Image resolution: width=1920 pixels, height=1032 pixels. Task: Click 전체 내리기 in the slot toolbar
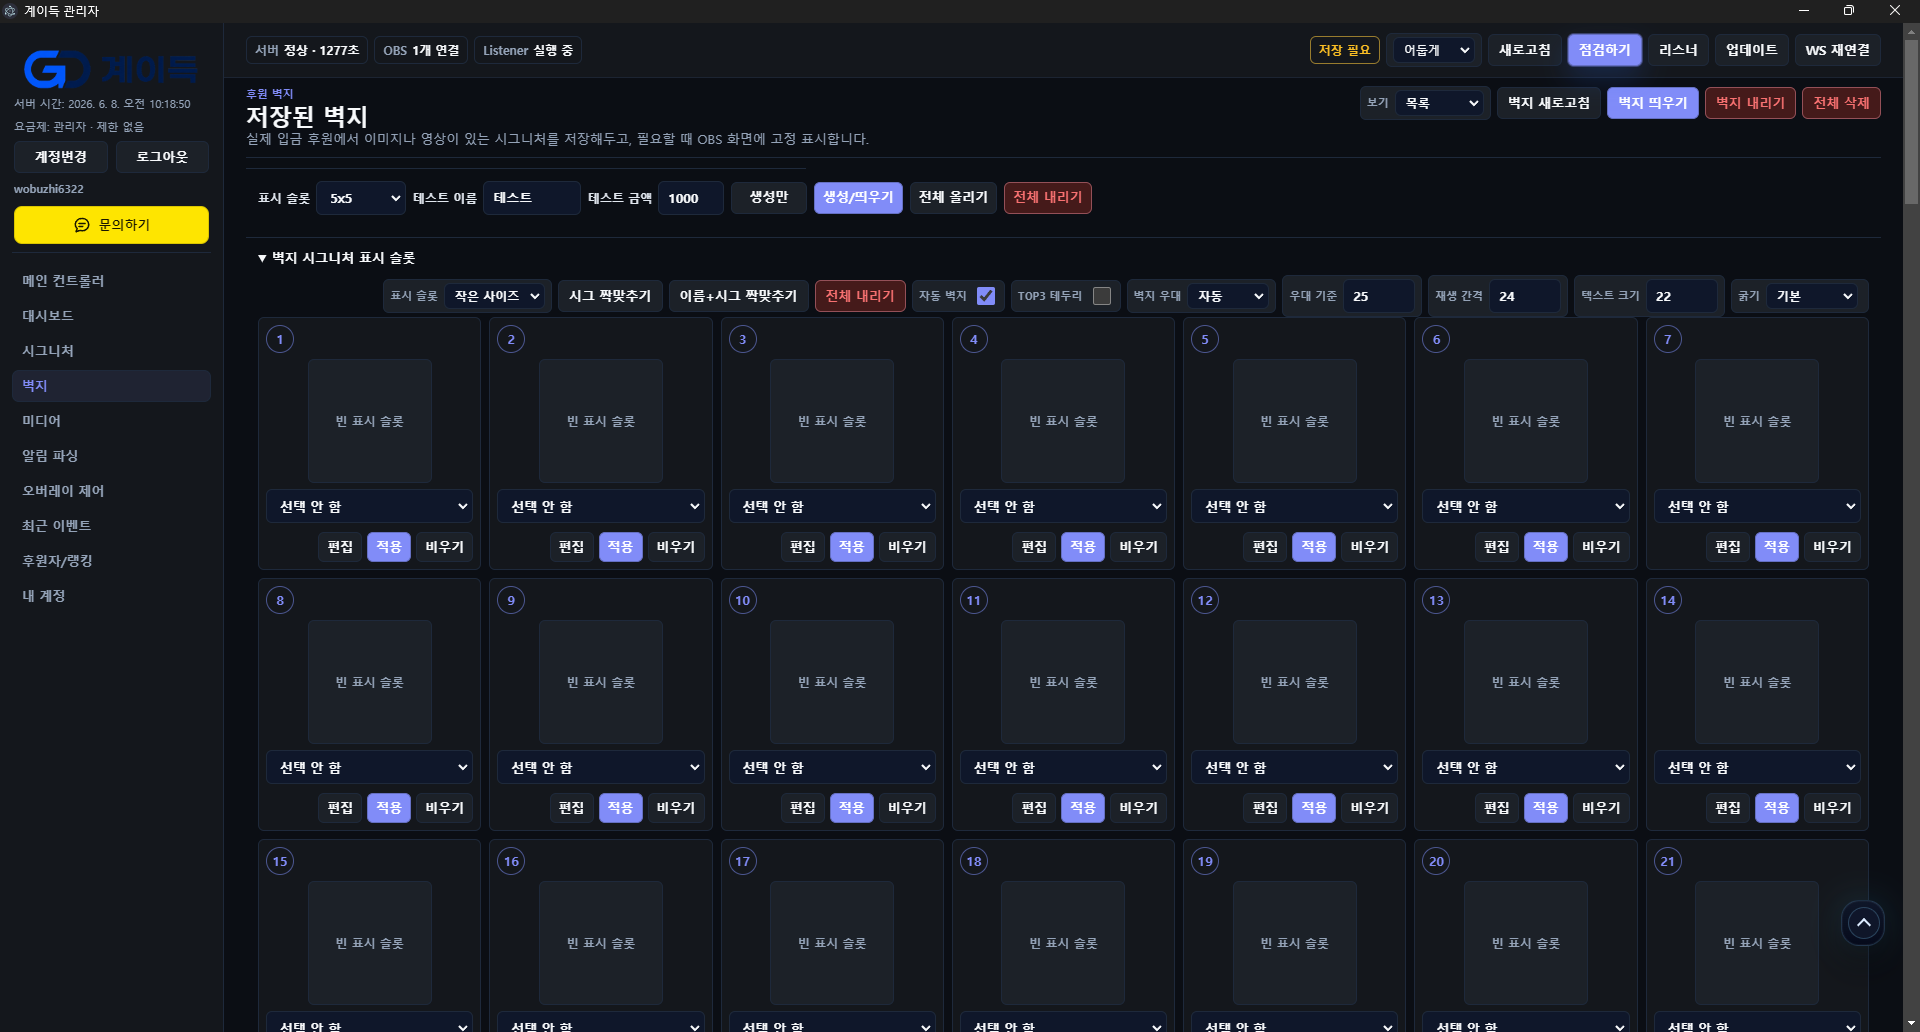point(860,296)
